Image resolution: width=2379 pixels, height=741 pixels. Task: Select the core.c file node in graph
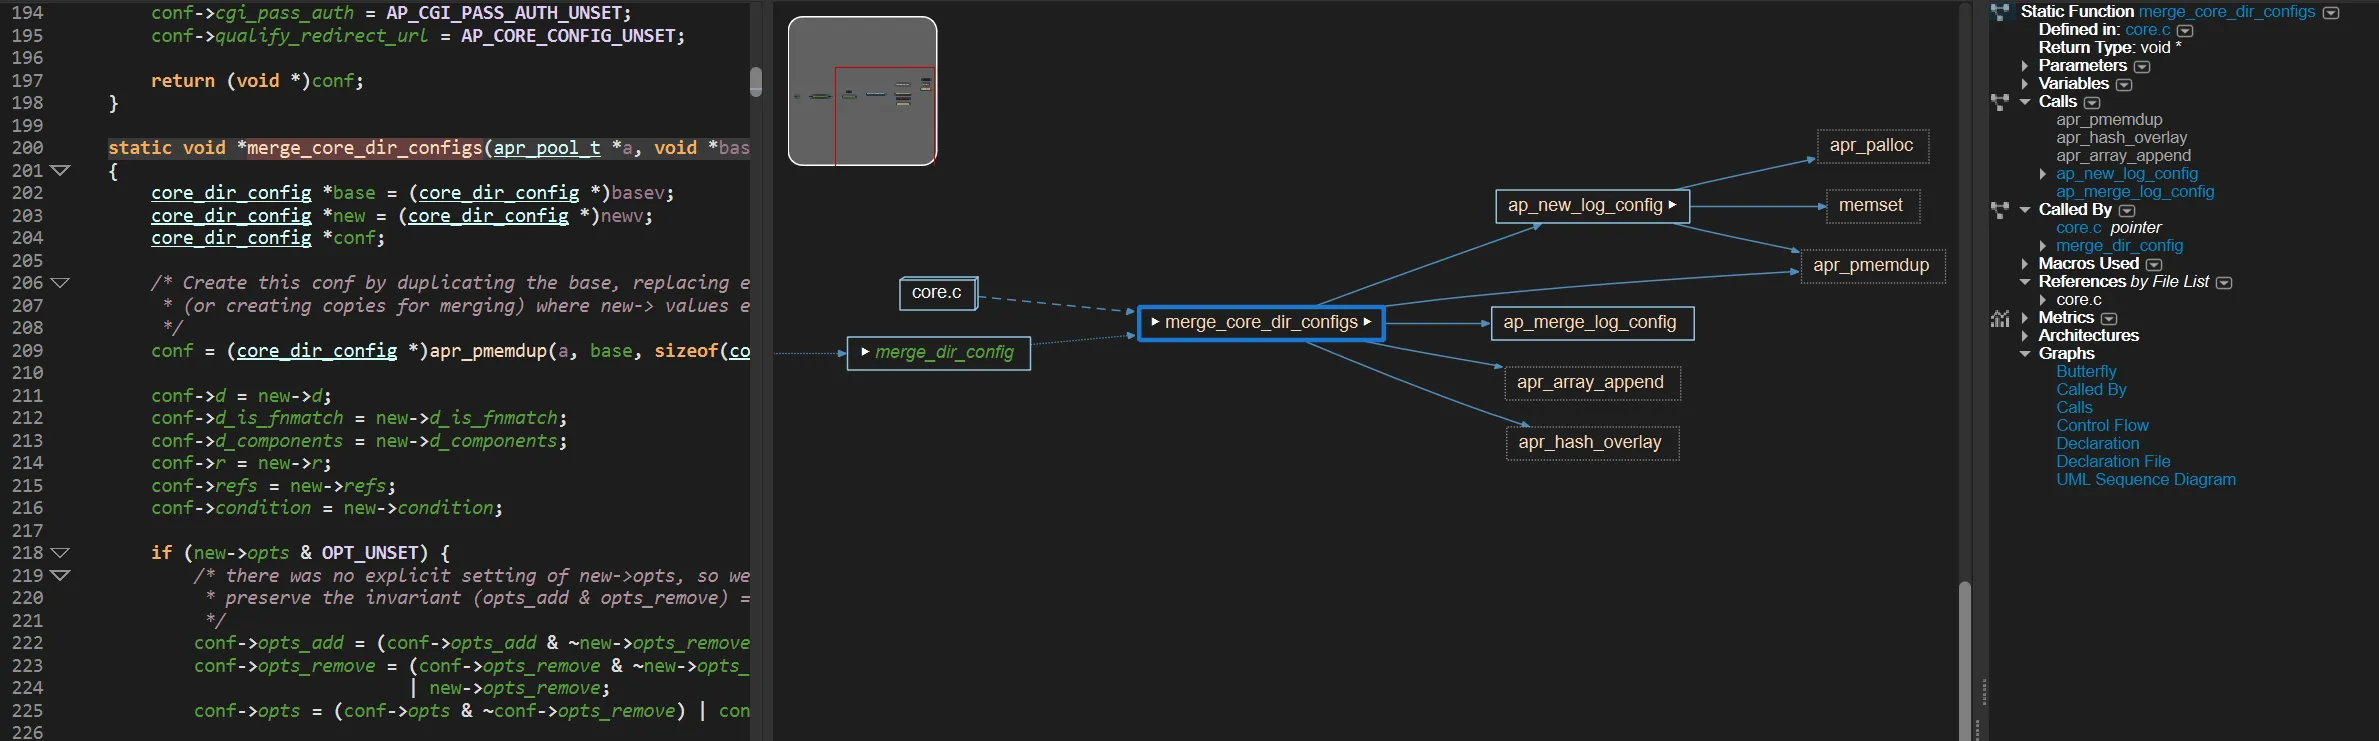[x=937, y=293]
